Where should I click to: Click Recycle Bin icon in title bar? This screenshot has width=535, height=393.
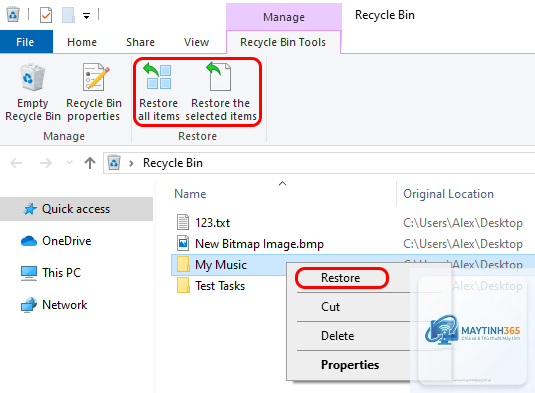13,14
